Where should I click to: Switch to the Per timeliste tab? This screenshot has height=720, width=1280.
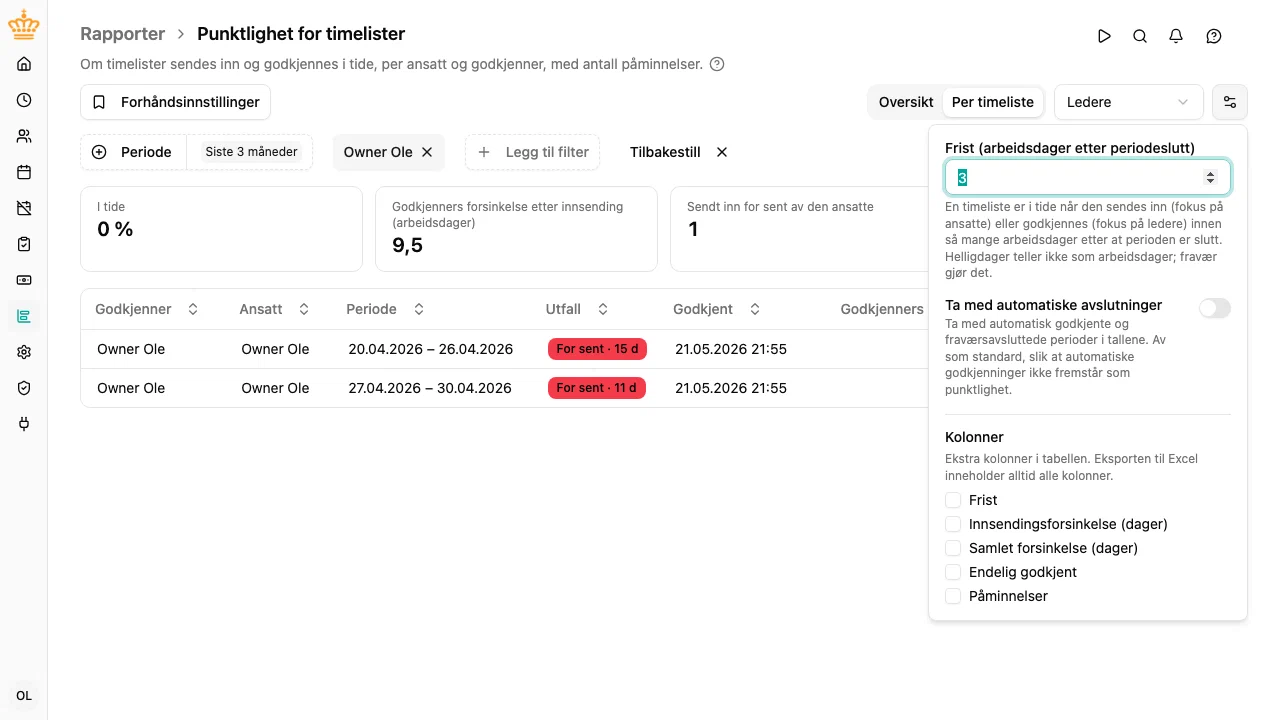993,102
